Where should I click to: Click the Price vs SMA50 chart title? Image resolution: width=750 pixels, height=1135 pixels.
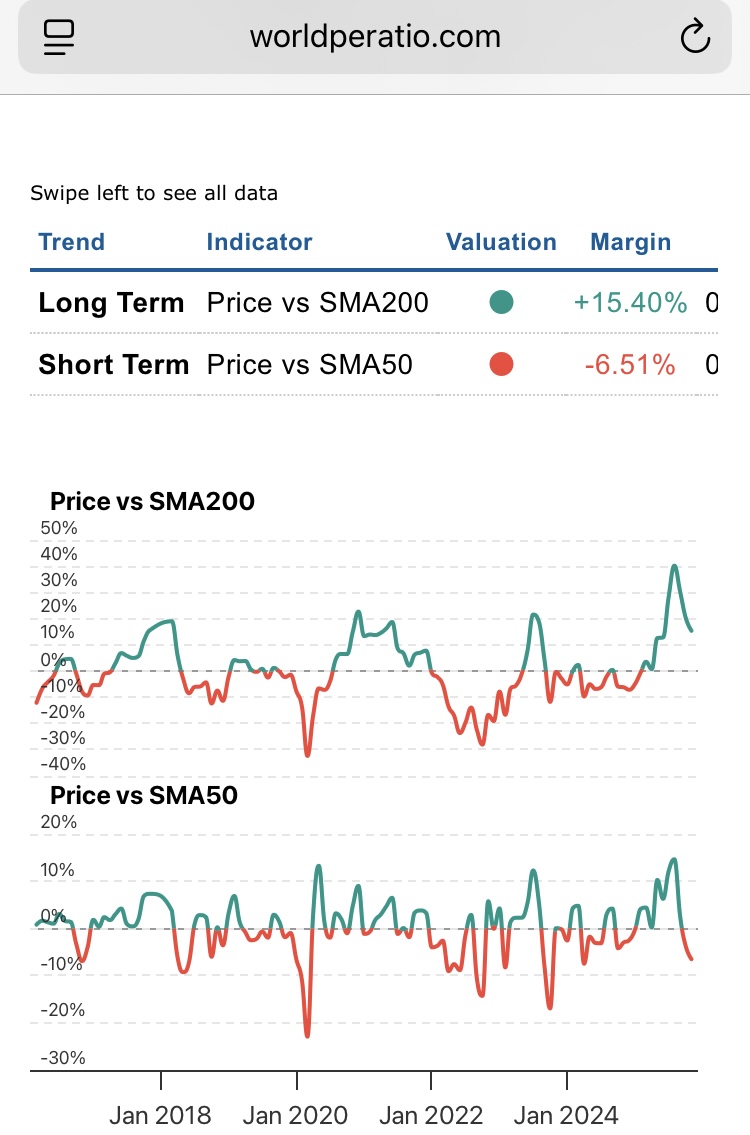pyautogui.click(x=144, y=795)
